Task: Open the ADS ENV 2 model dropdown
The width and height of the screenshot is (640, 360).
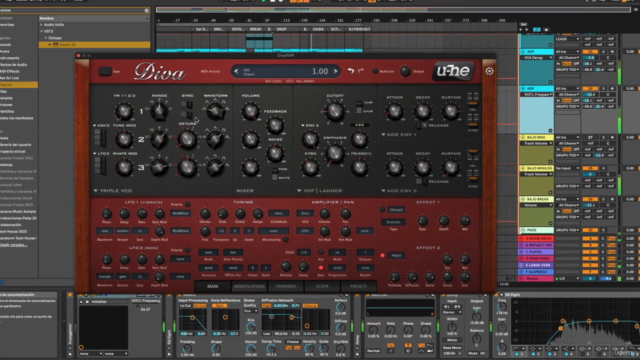Action: coord(399,191)
